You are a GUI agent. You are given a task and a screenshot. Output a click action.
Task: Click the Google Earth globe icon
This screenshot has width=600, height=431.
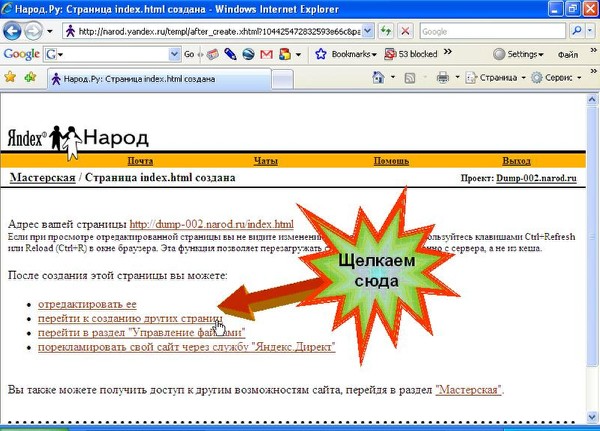248,55
